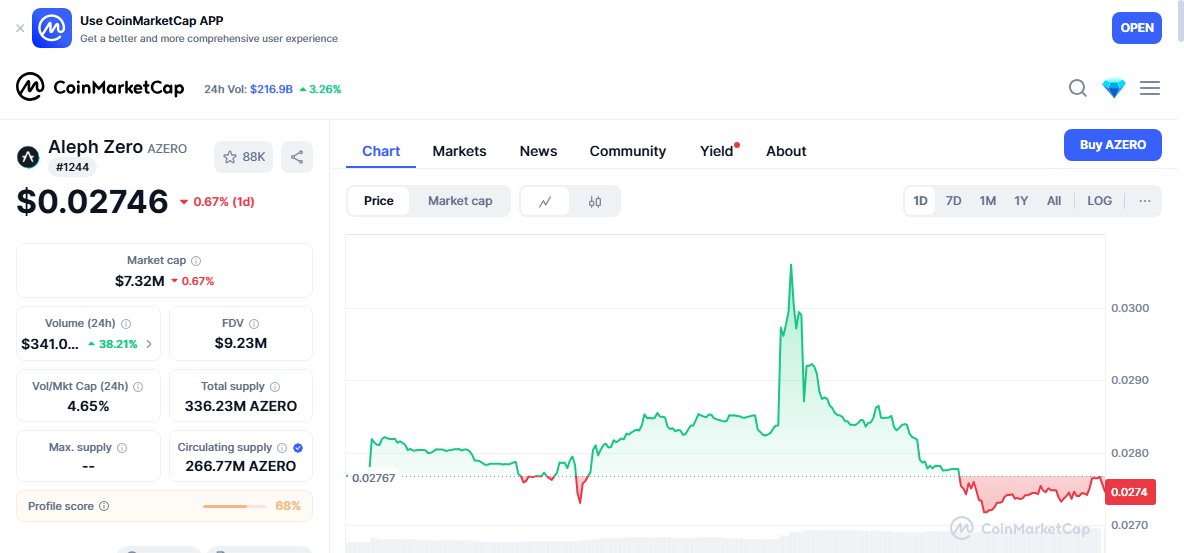The width and height of the screenshot is (1184, 553).
Task: Click the #1244 rank badge
Action: (72, 167)
